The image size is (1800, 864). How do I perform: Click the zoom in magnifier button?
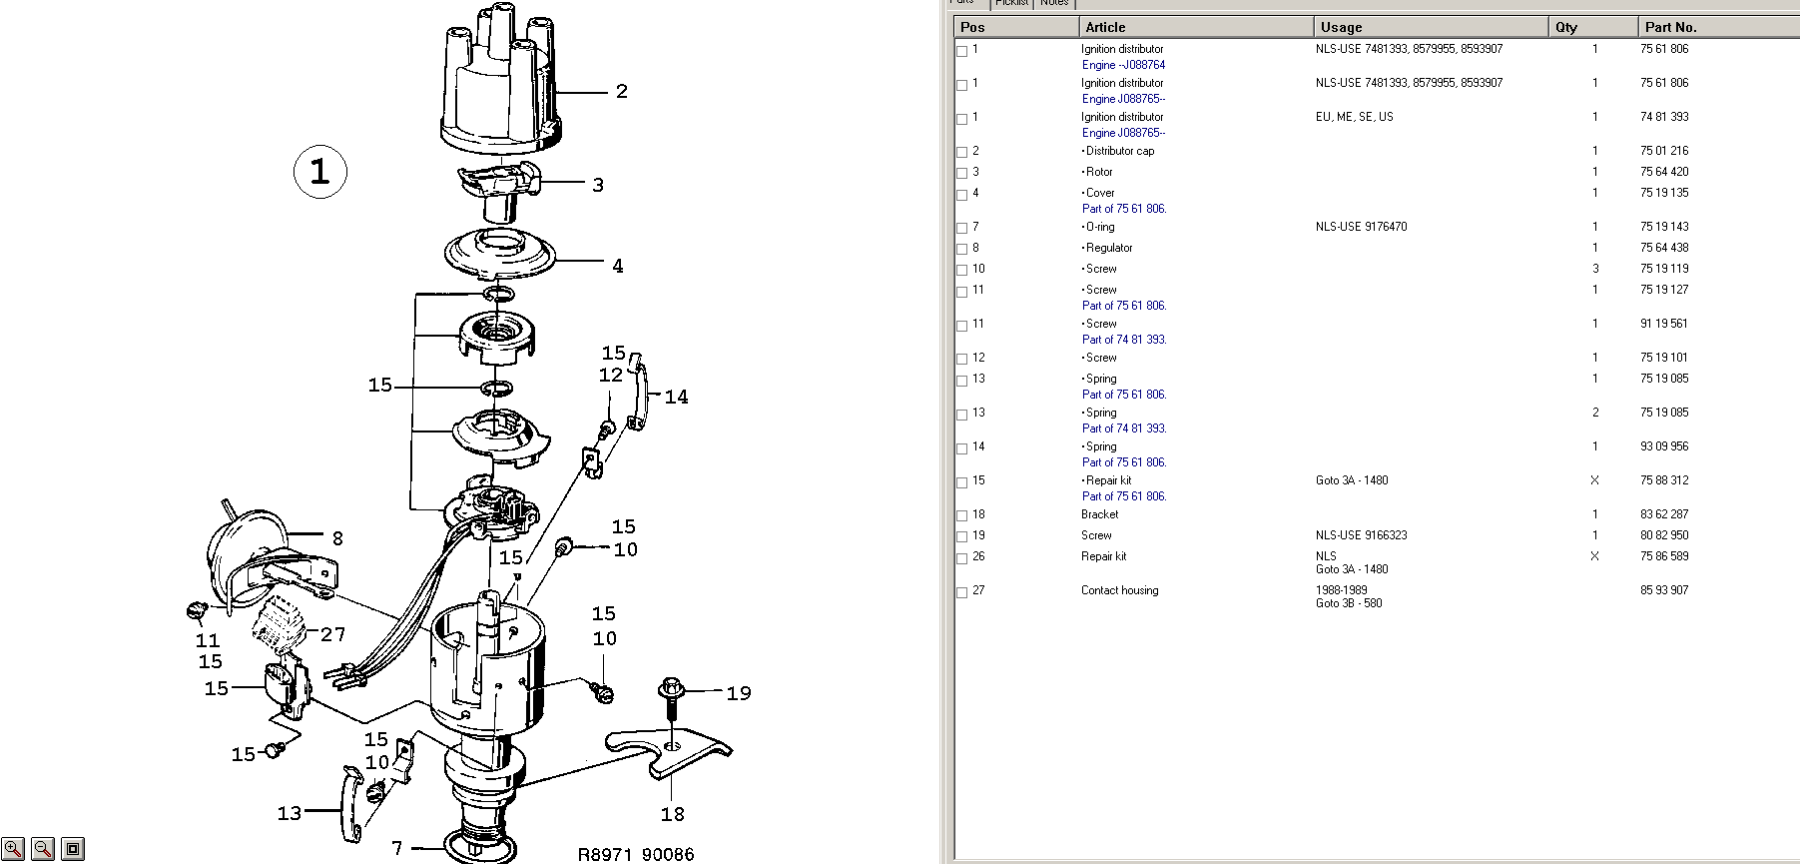tap(13, 849)
